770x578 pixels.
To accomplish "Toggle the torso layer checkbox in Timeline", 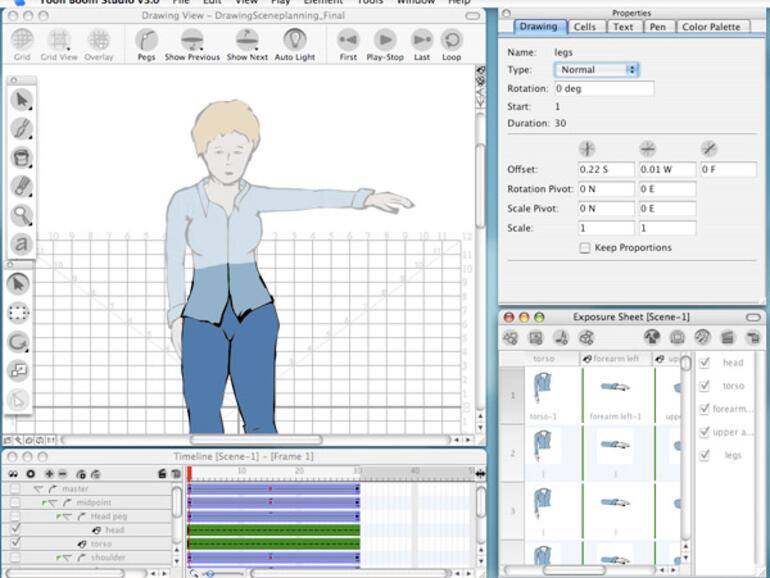I will pyautogui.click(x=15, y=543).
